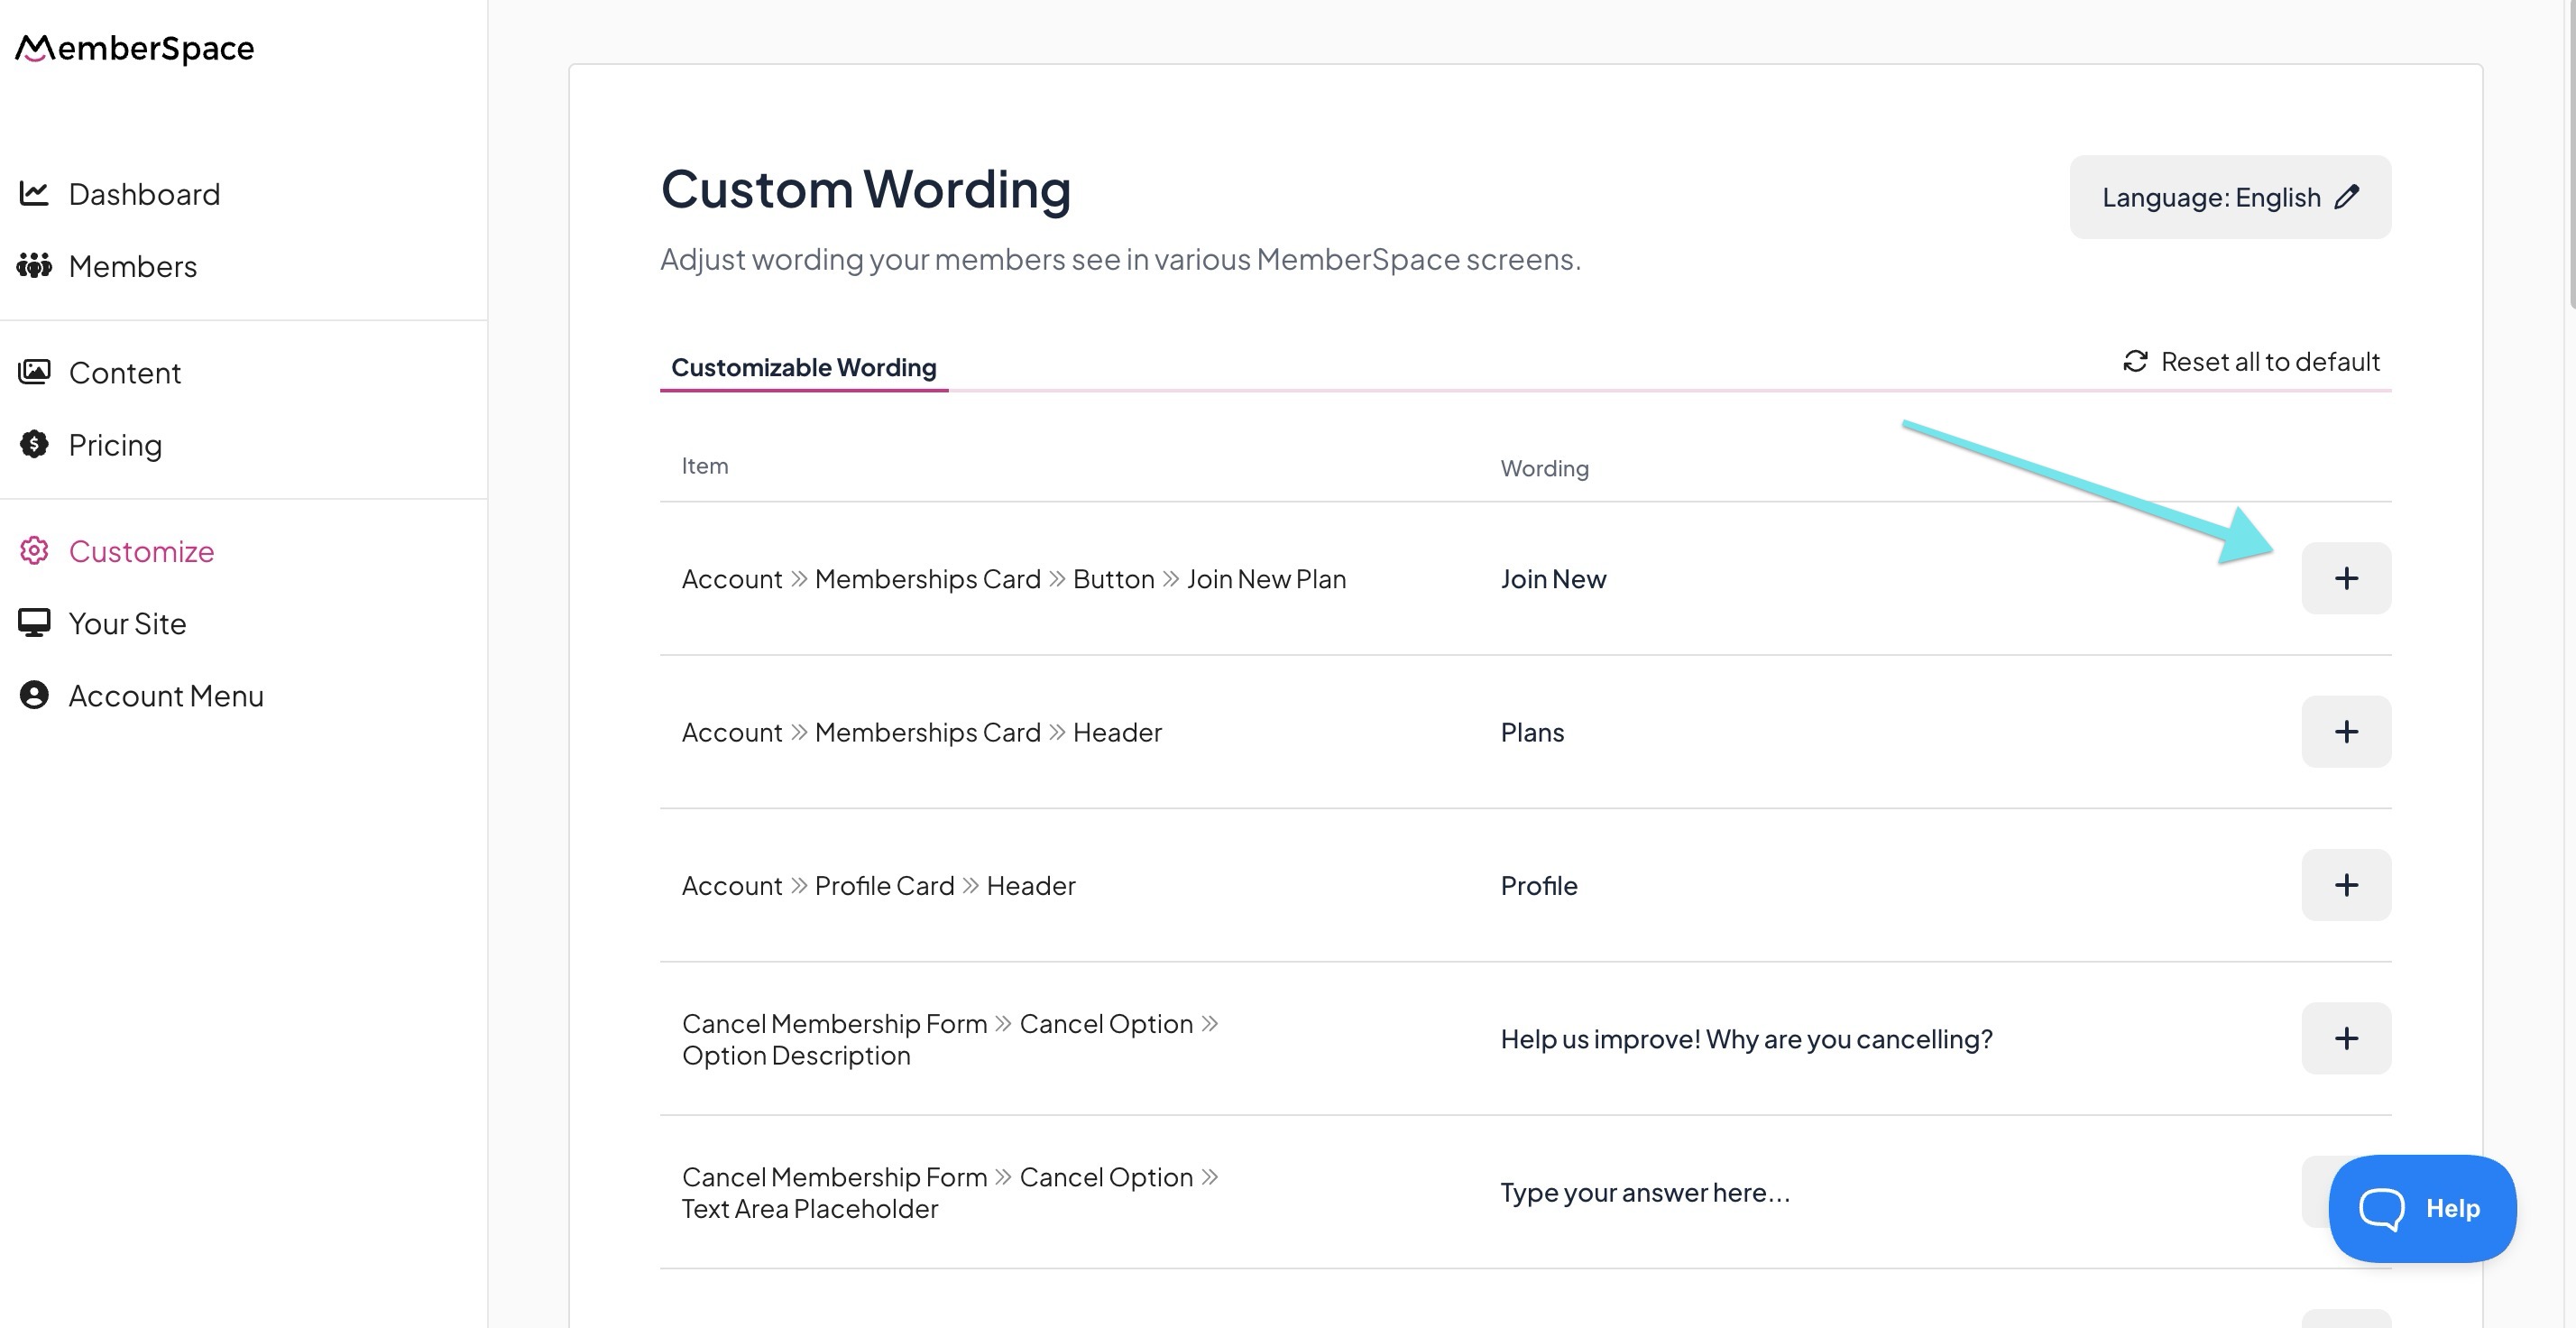Click the Custom Wording page heading

click(865, 189)
